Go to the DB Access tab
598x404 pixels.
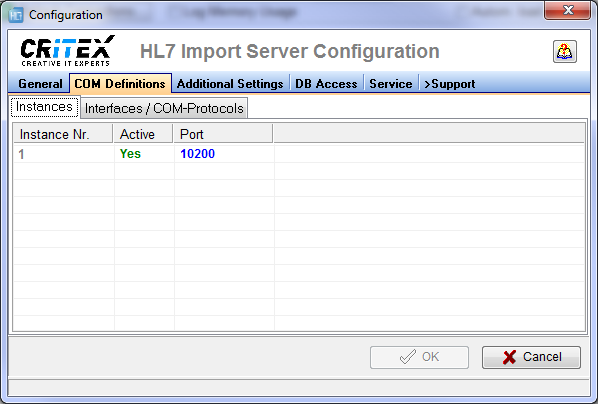coord(326,84)
